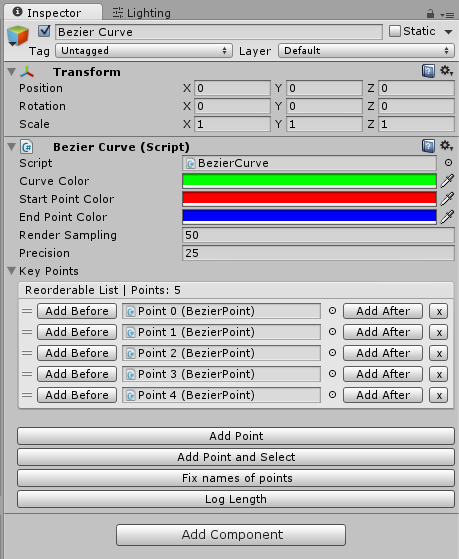Viewport: 459px width, 559px height.
Task: Click the C# script icon in component header
Action: tap(27, 147)
